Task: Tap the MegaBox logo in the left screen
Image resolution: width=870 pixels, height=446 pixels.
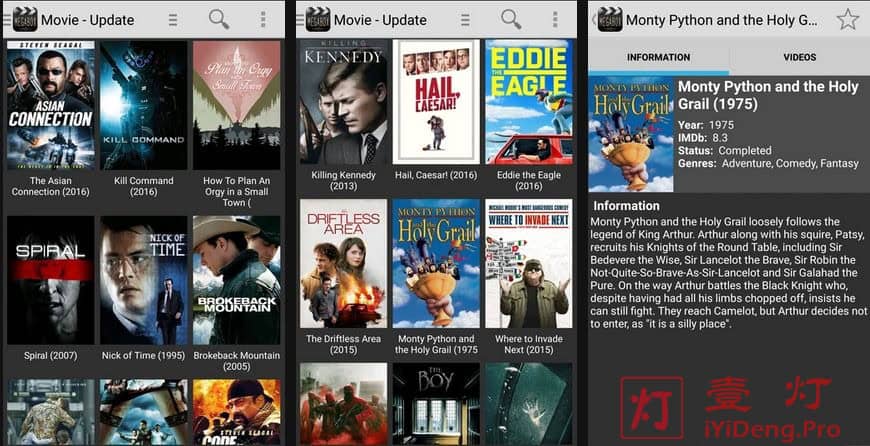Action: (x=20, y=19)
